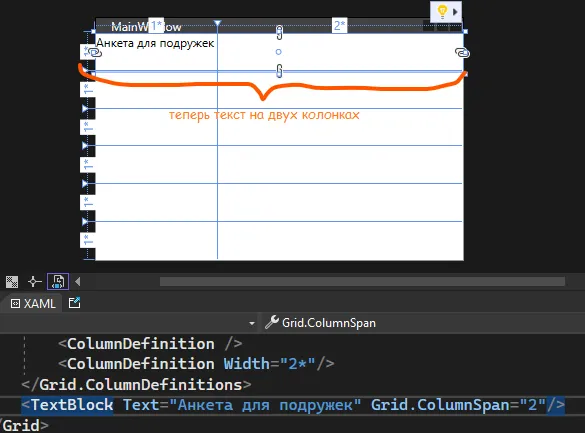585x433 pixels.
Task: Expand the arrow beside the lightbulb
Action: pyautogui.click(x=455, y=12)
